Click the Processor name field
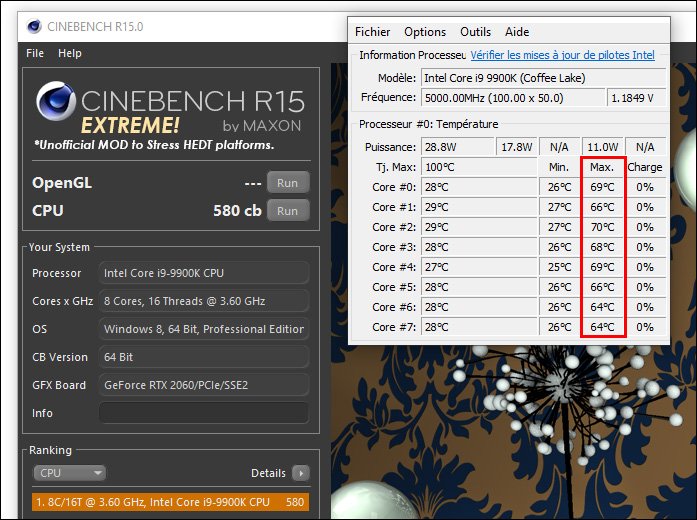The width and height of the screenshot is (697, 520). 203,273
